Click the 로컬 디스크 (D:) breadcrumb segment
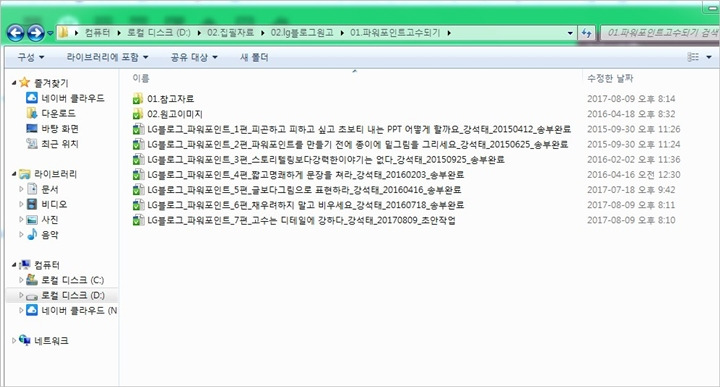This screenshot has width=720, height=387. click(158, 33)
